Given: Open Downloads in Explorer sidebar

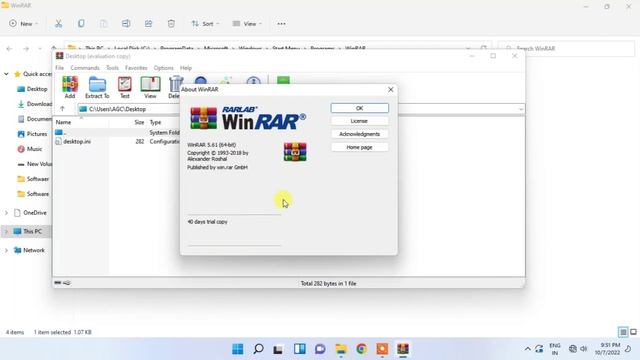Looking at the screenshot, I should (x=35, y=104).
